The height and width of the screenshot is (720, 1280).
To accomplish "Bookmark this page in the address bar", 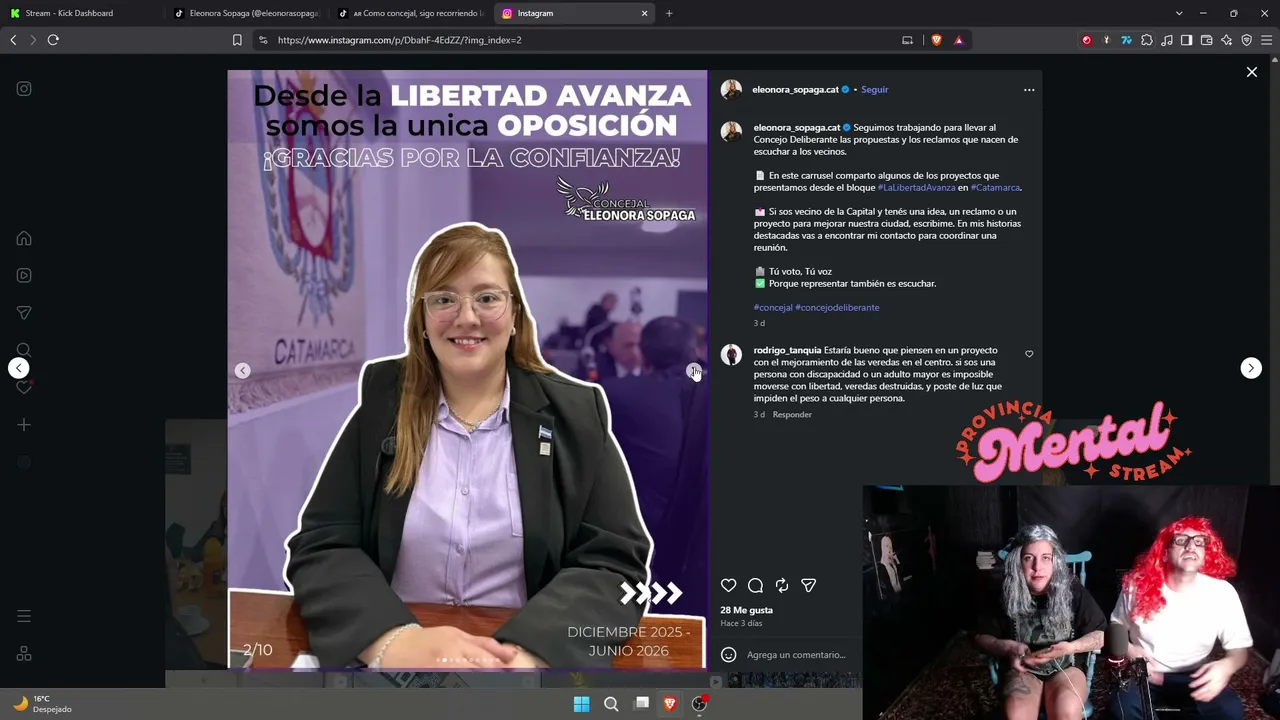I will click(x=237, y=40).
